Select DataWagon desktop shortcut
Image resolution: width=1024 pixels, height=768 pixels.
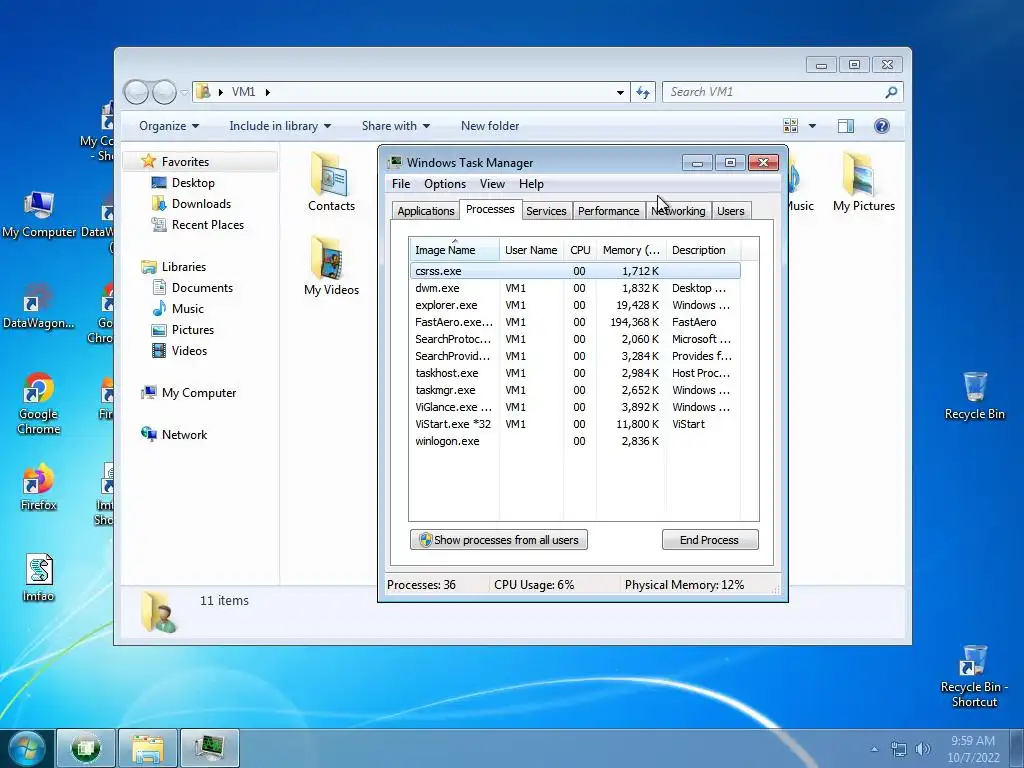(39, 306)
